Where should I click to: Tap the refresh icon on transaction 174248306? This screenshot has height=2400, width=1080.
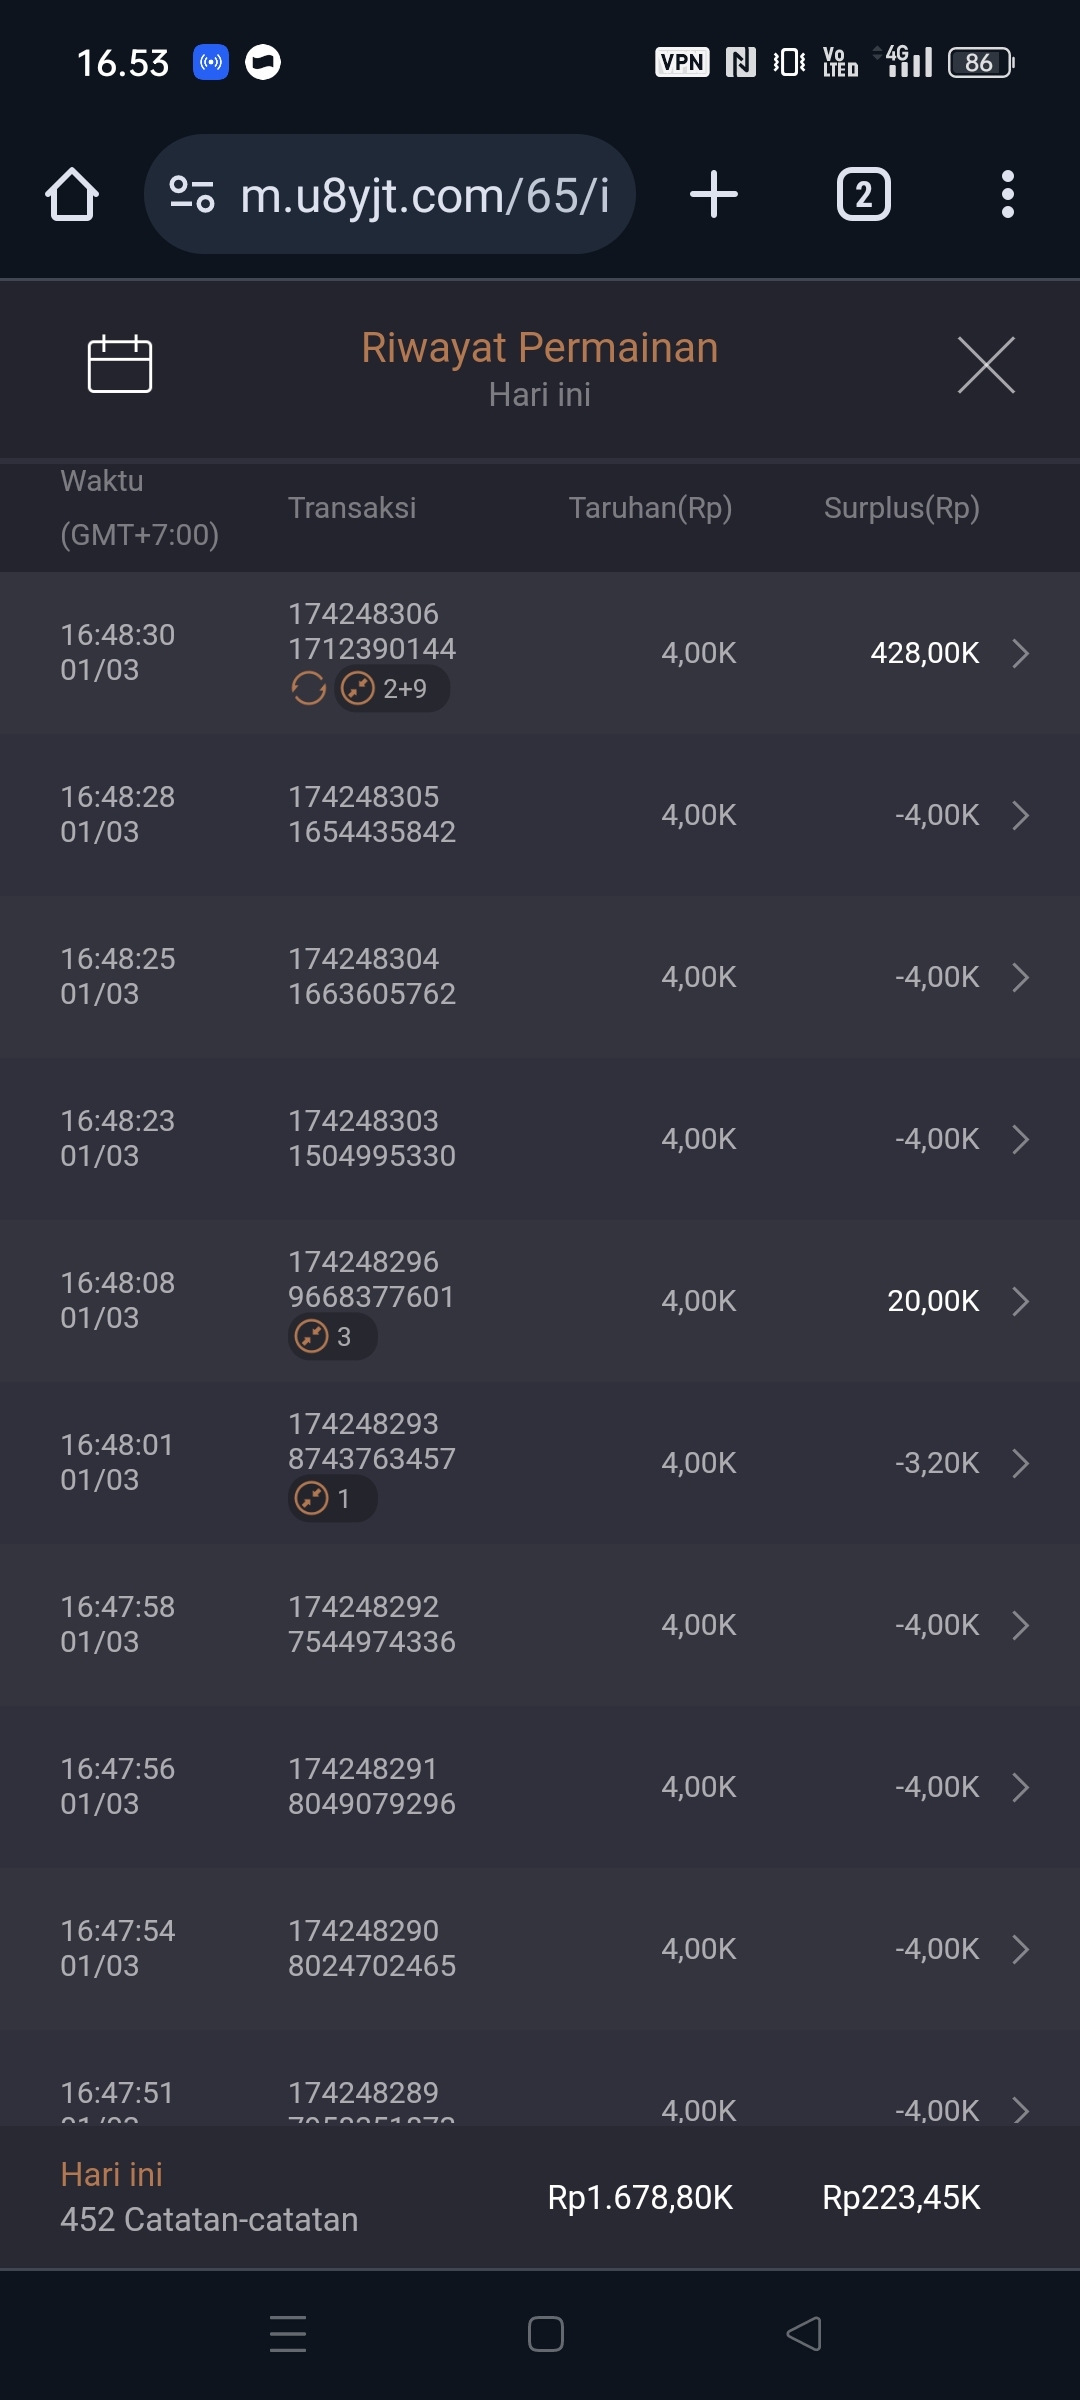308,689
